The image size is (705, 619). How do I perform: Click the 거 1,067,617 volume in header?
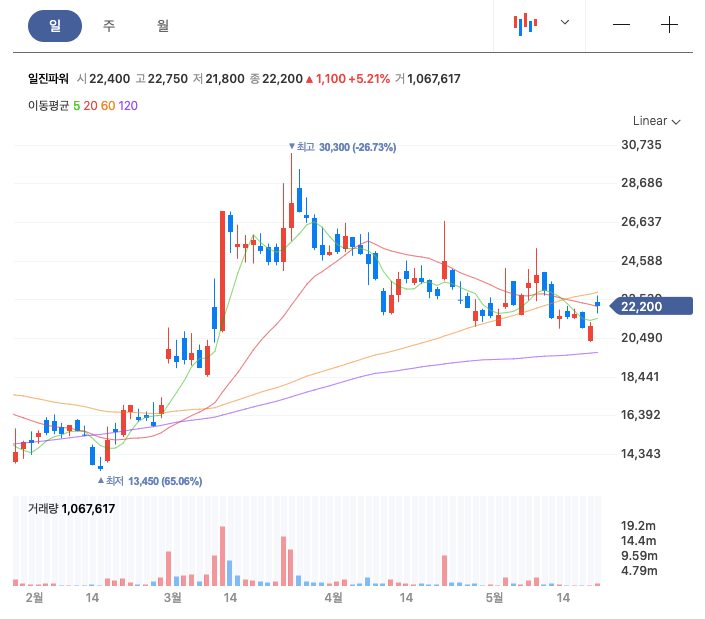428,79
